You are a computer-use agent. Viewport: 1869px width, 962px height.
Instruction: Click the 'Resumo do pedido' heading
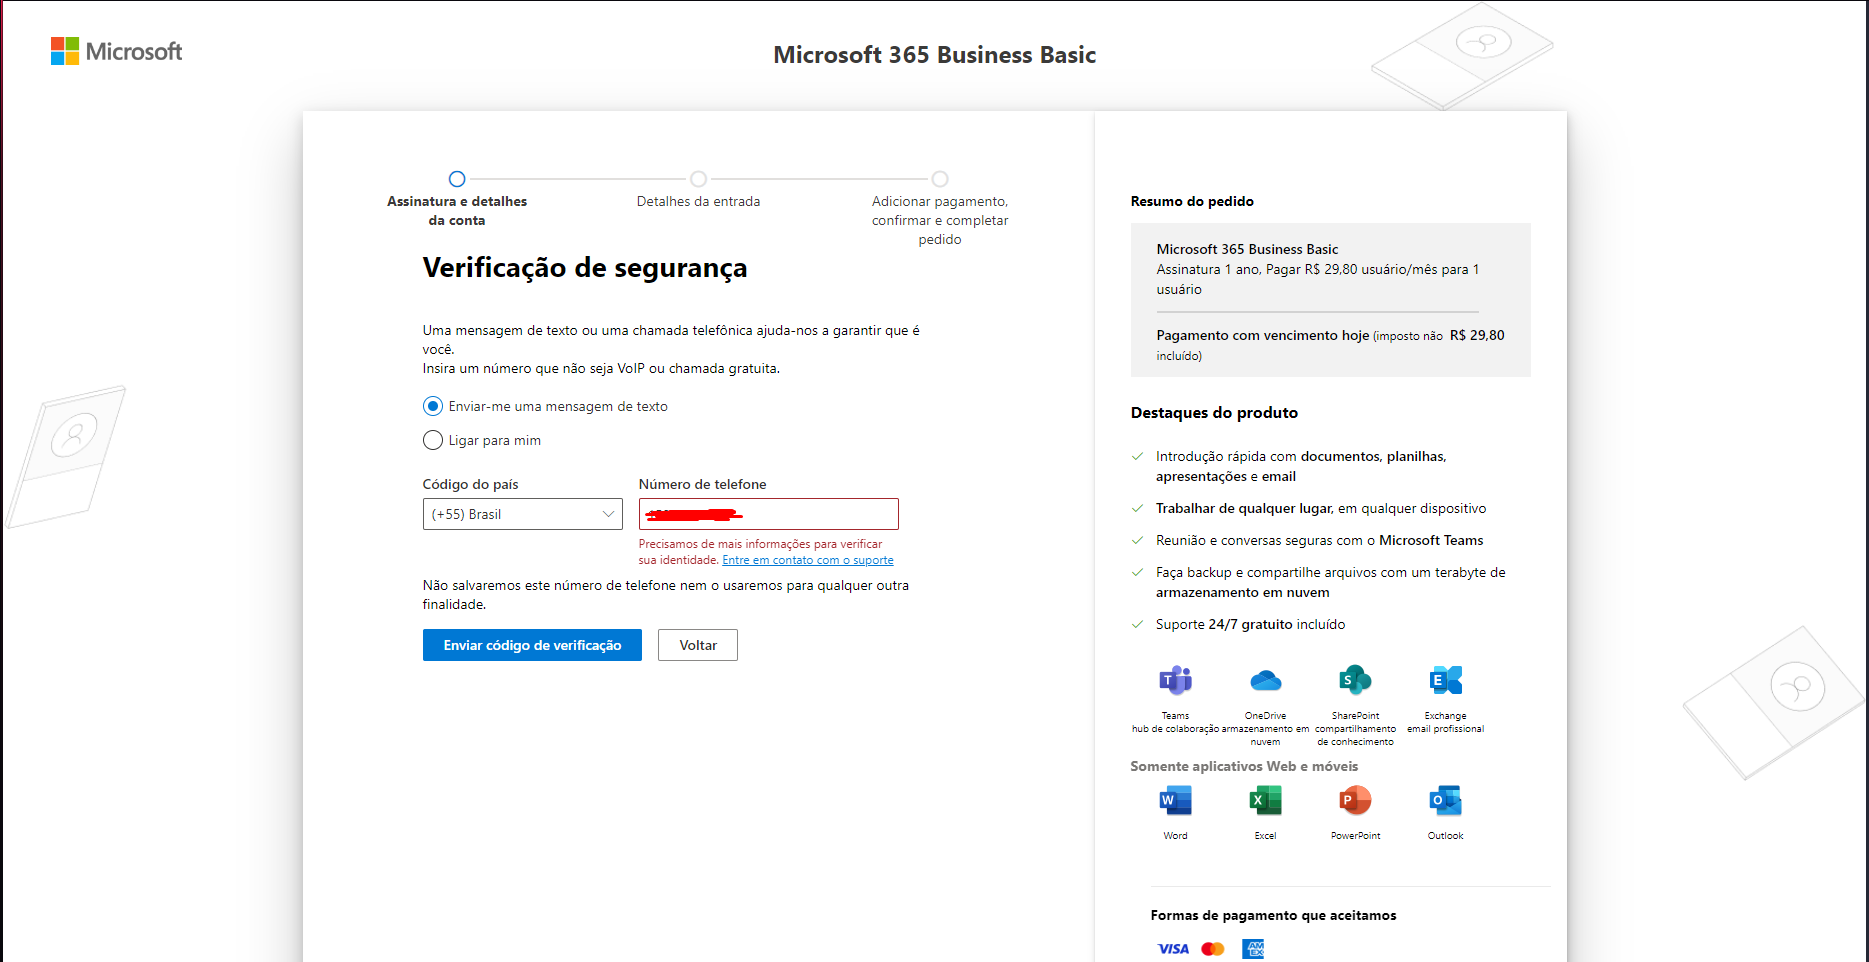[1192, 201]
